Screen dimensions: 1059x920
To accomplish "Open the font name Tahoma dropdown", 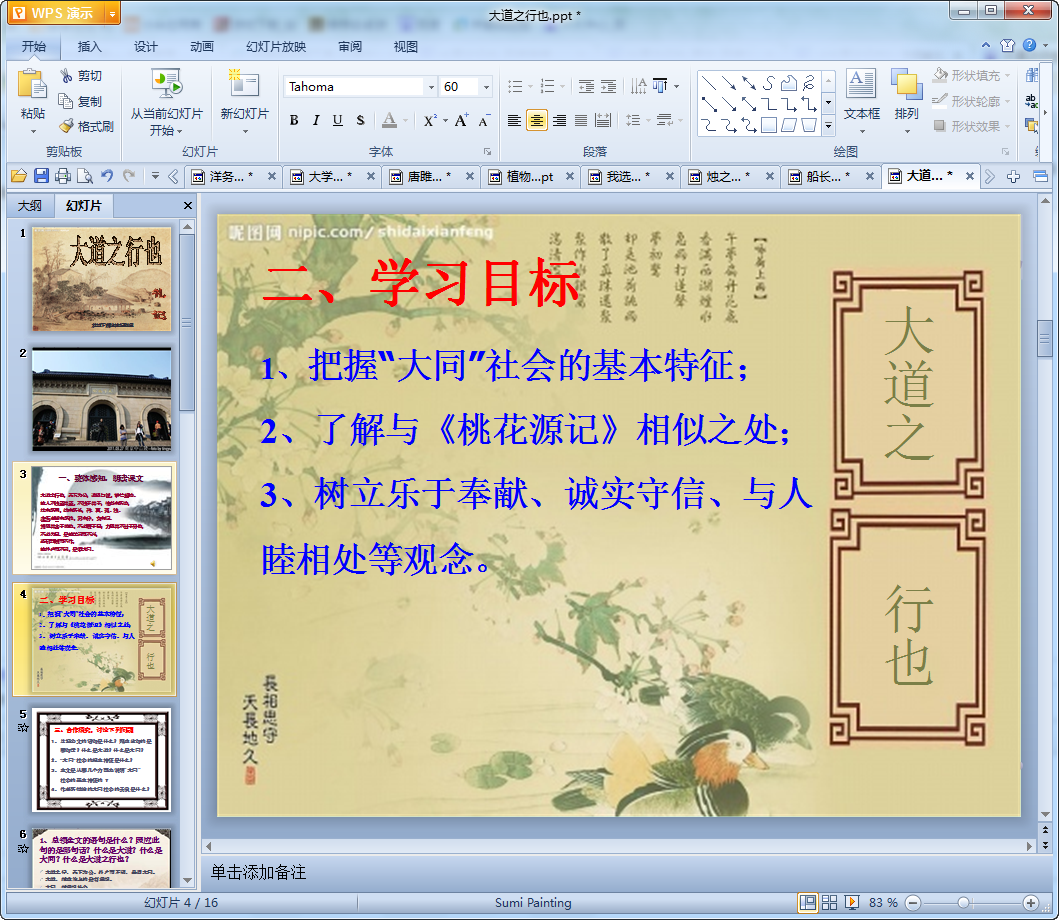I will [431, 86].
